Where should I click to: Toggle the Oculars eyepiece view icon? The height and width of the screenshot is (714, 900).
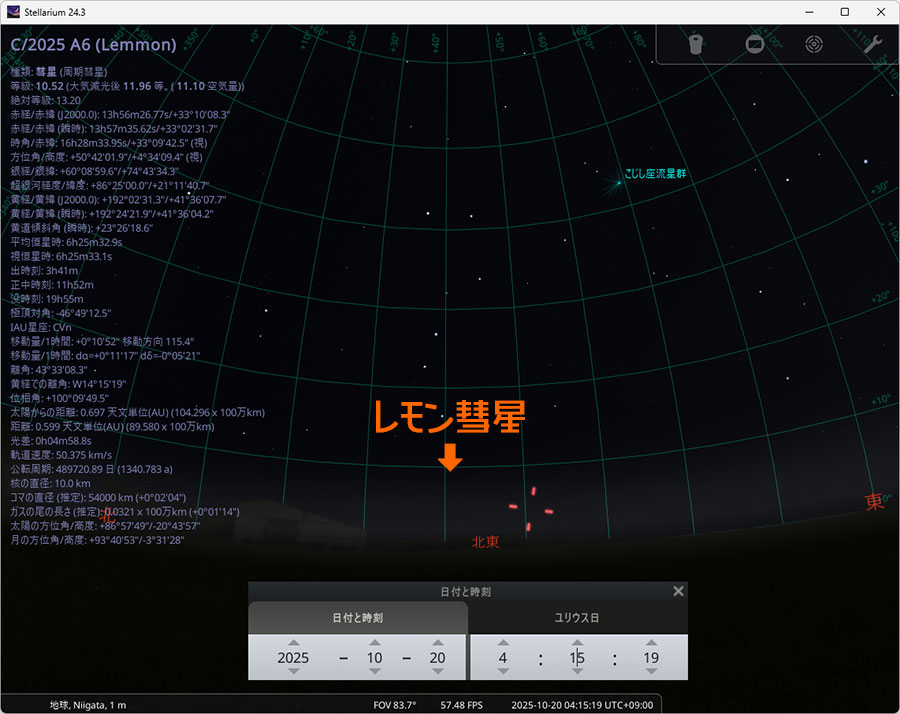click(x=696, y=44)
